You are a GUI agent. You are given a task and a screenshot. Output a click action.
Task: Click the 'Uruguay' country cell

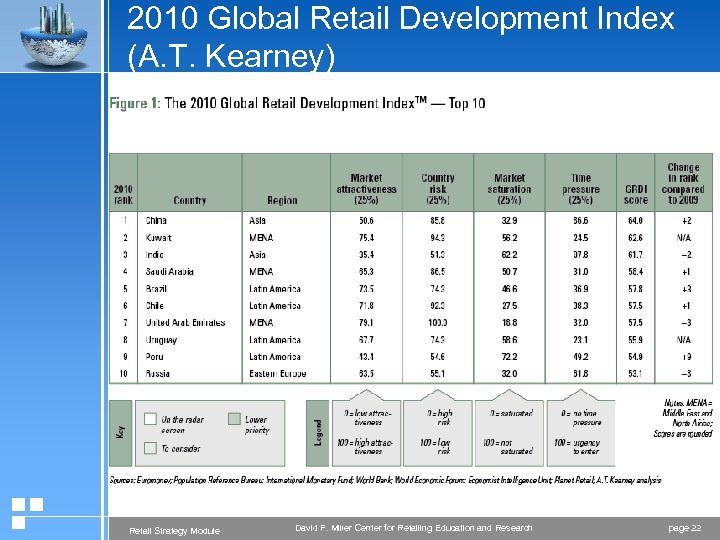click(x=161, y=340)
